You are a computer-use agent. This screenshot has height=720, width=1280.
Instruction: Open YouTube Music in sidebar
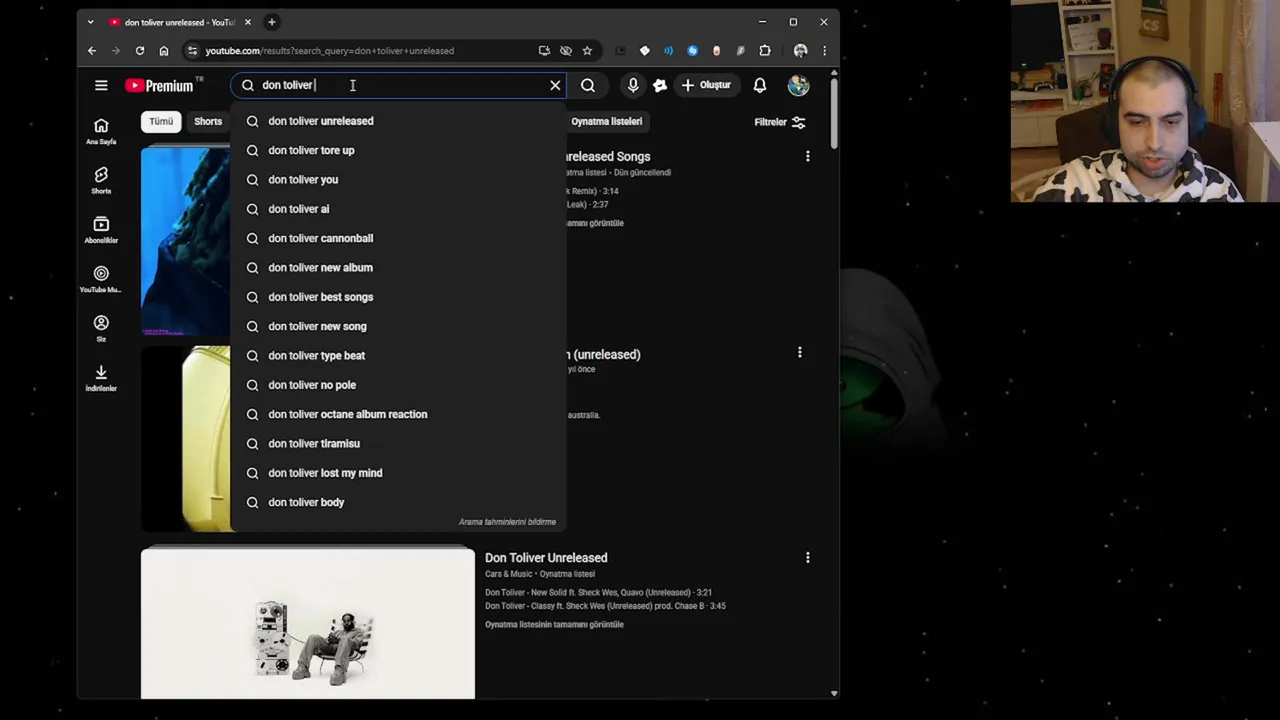tap(101, 279)
